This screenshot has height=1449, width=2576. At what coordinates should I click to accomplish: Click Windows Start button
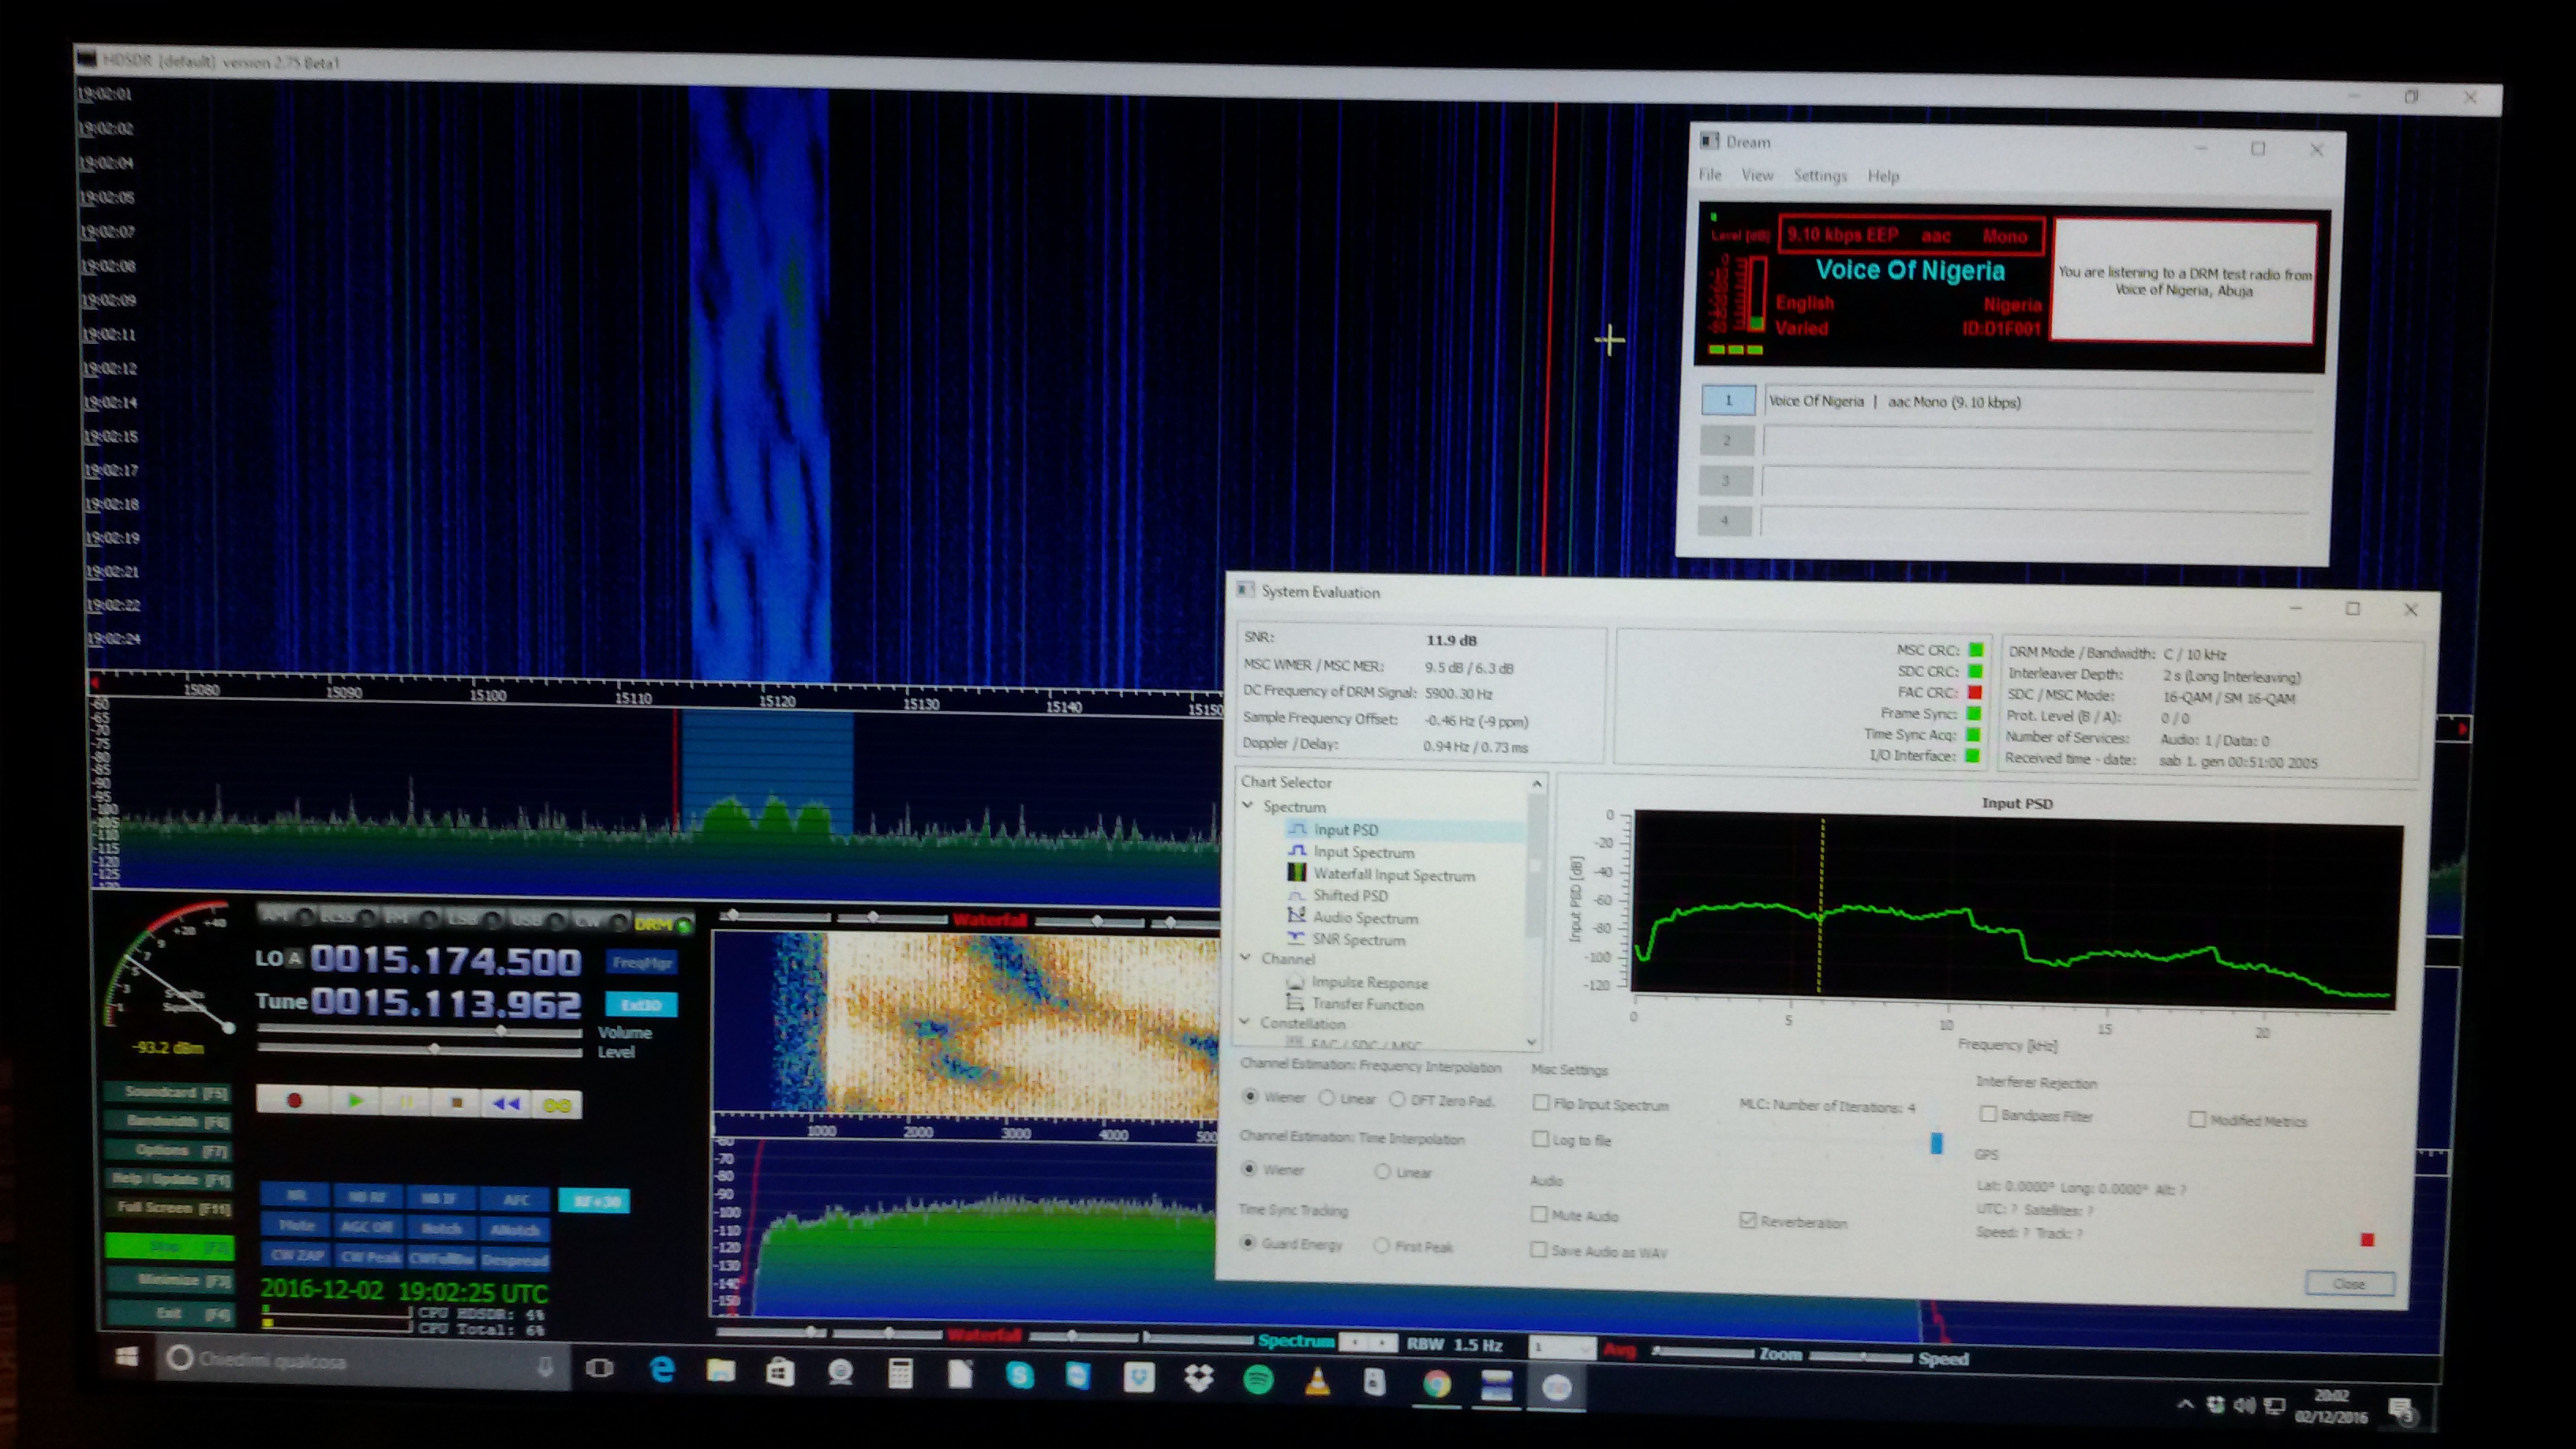tap(127, 1358)
